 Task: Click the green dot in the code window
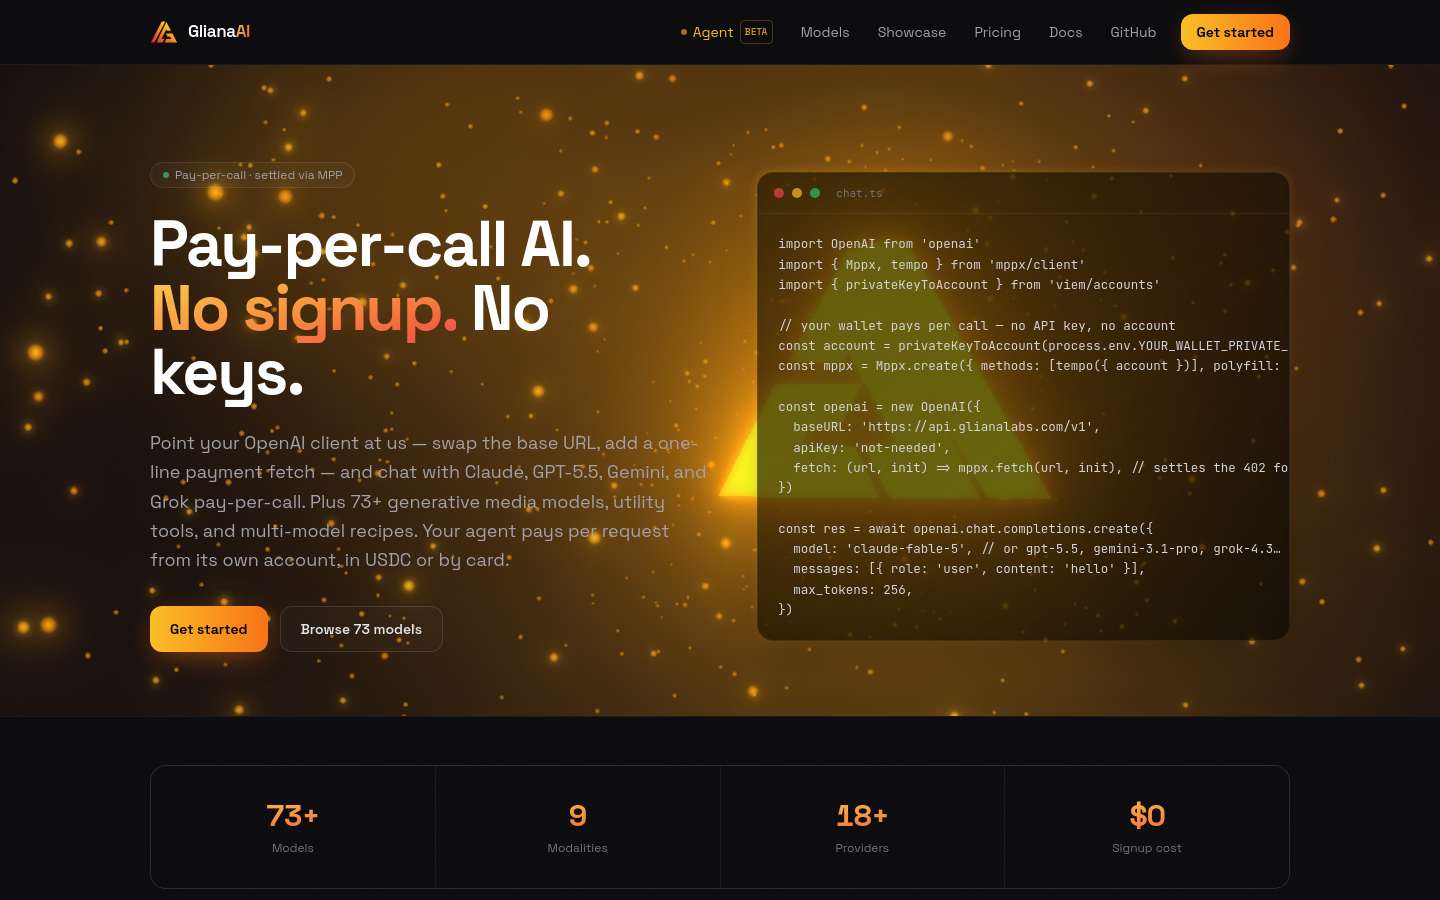point(815,193)
